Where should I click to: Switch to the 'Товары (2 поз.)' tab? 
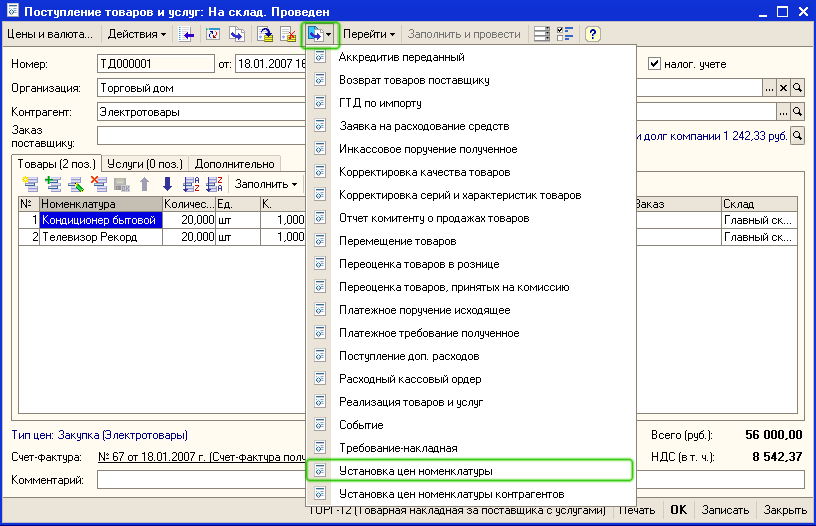(57, 163)
